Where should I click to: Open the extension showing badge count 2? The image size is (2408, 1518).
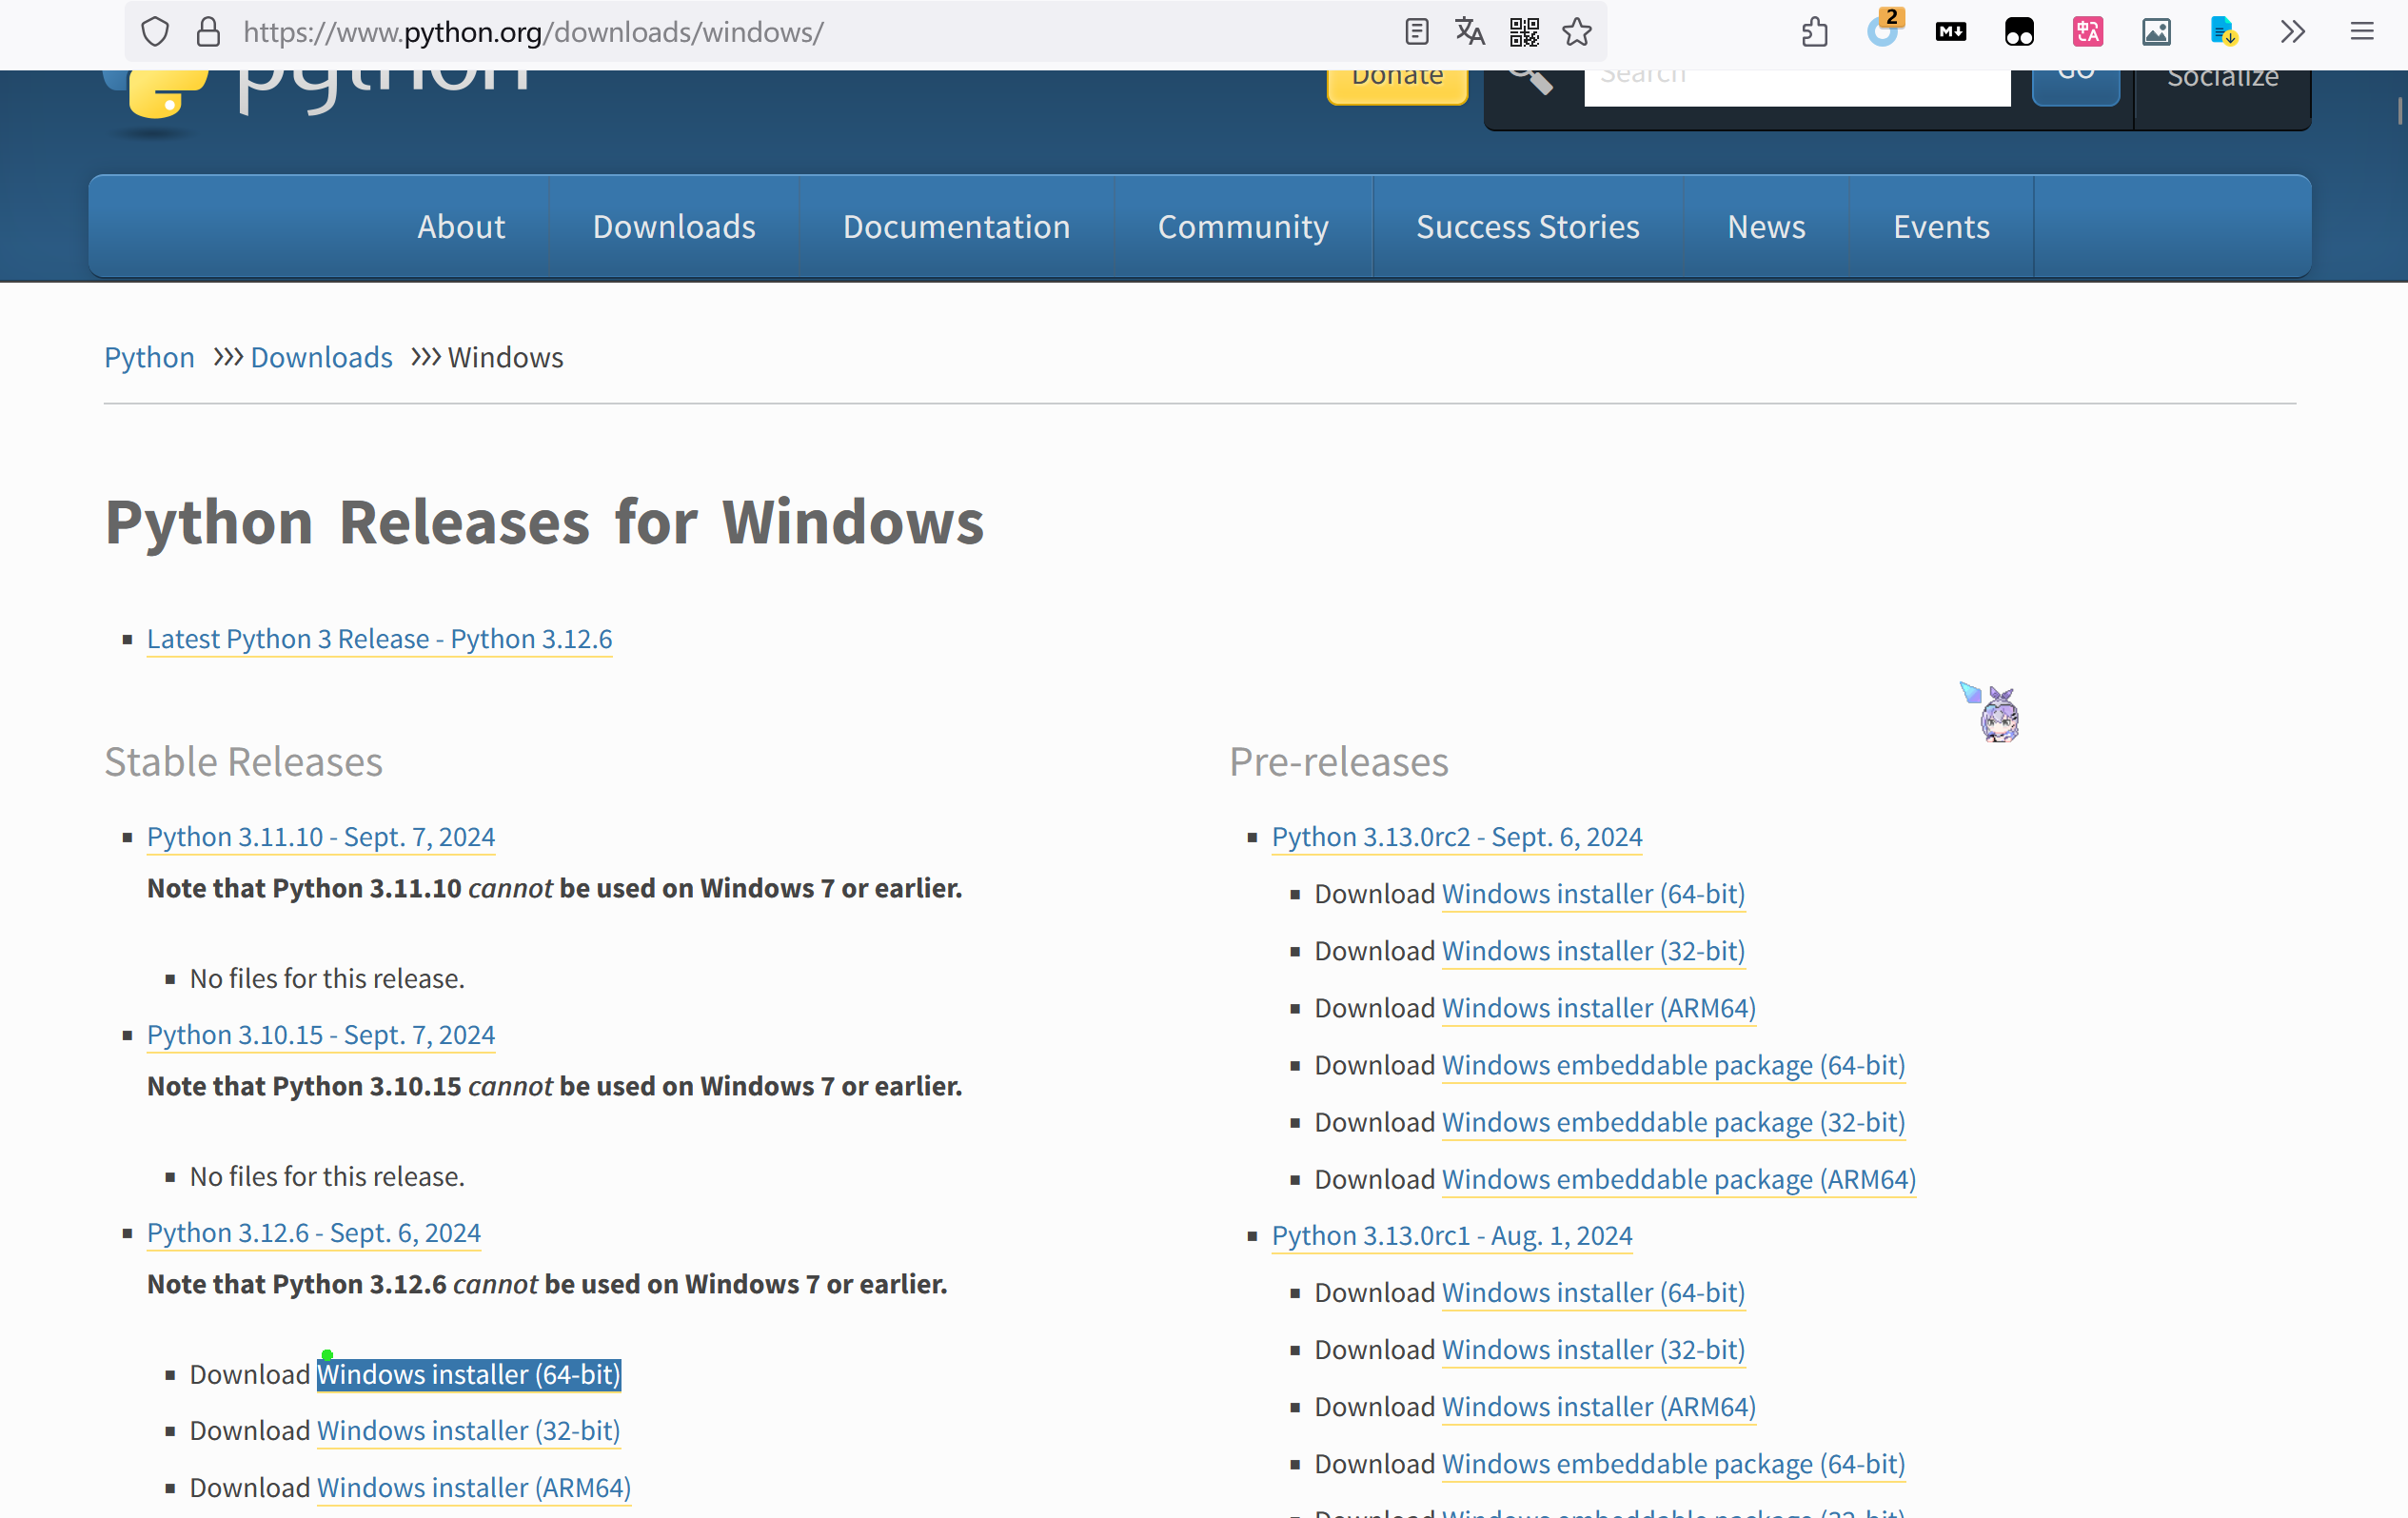point(1883,31)
